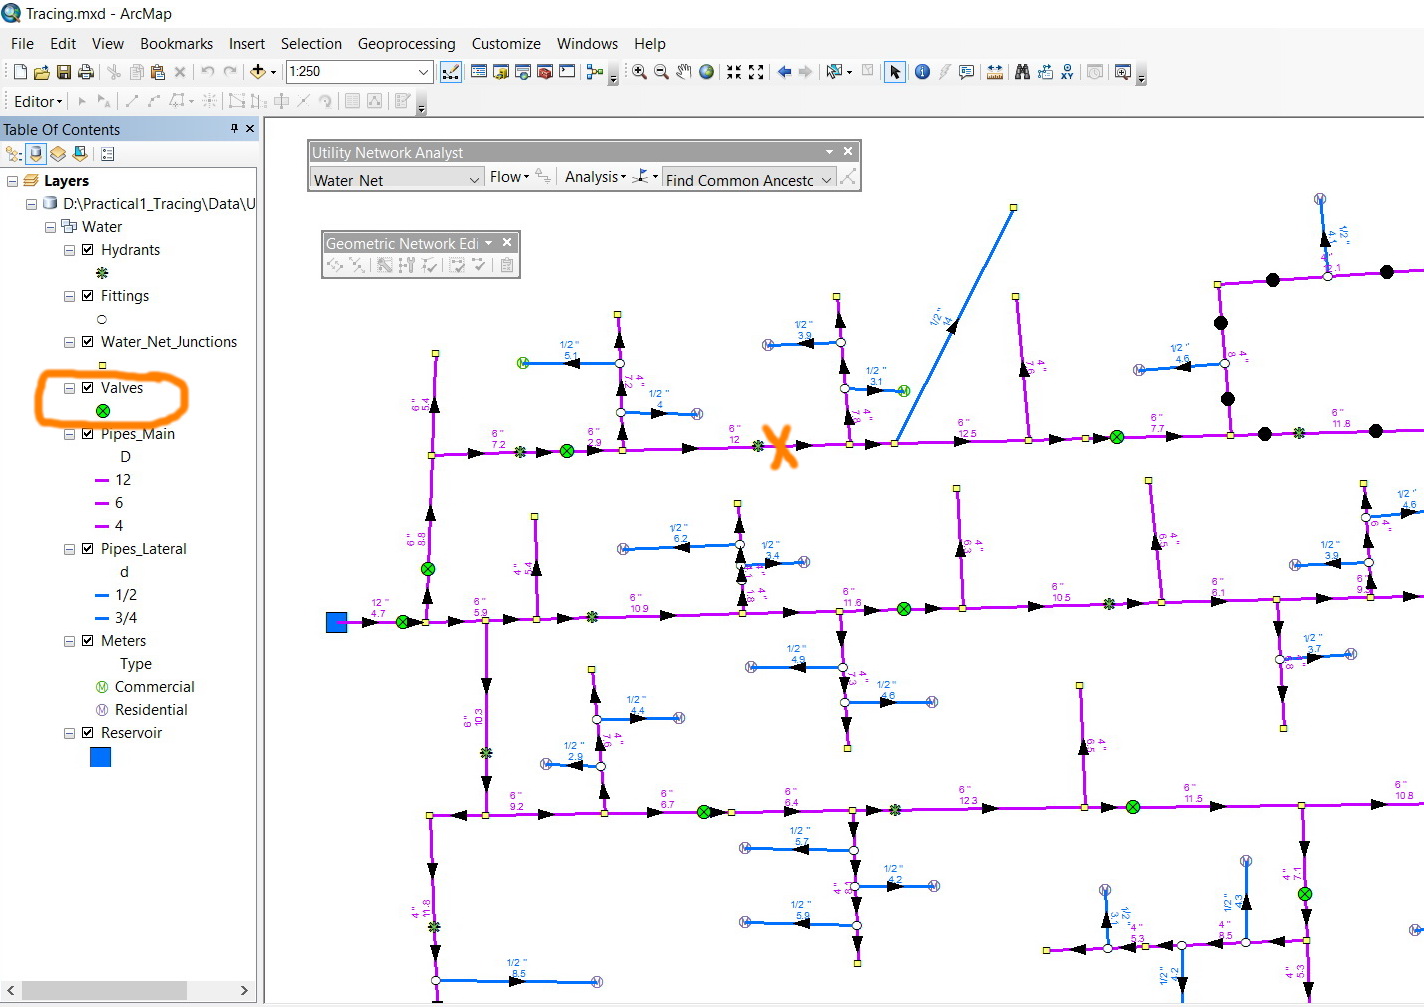Toggle Water_Net_Junctions layer checkbox
The image size is (1424, 1007).
(88, 342)
